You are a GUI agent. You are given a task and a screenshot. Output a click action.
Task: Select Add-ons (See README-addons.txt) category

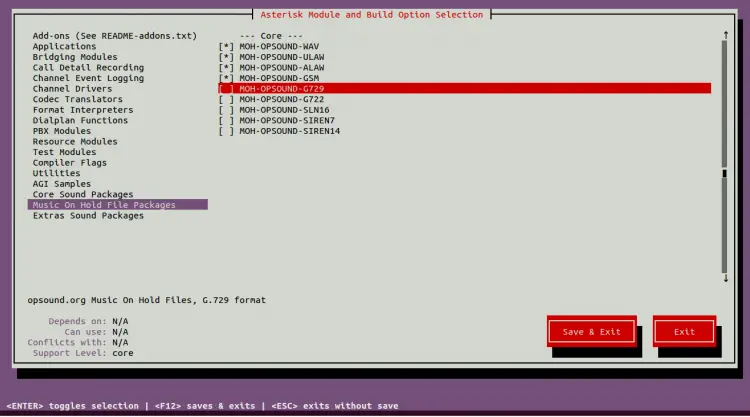(x=115, y=36)
